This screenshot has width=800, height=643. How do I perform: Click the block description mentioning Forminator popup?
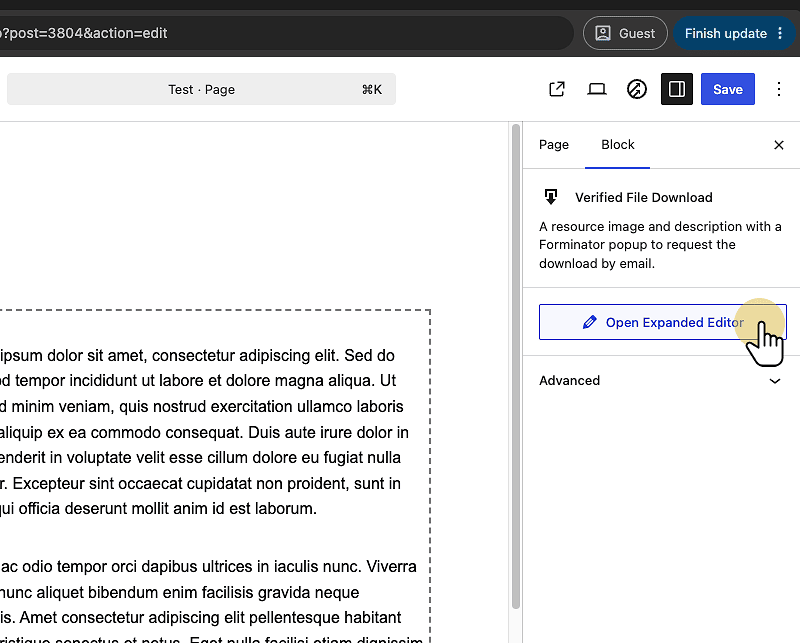(x=660, y=245)
